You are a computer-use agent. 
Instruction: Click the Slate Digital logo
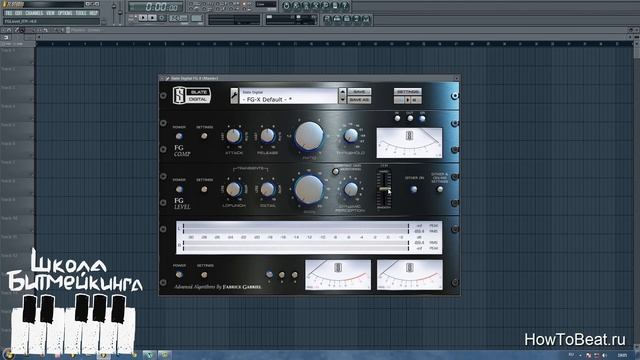point(192,96)
